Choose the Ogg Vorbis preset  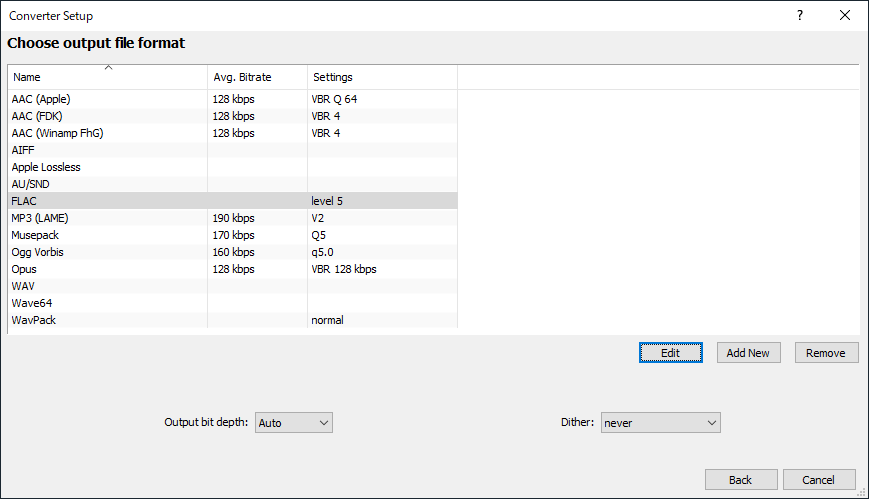pyautogui.click(x=38, y=252)
